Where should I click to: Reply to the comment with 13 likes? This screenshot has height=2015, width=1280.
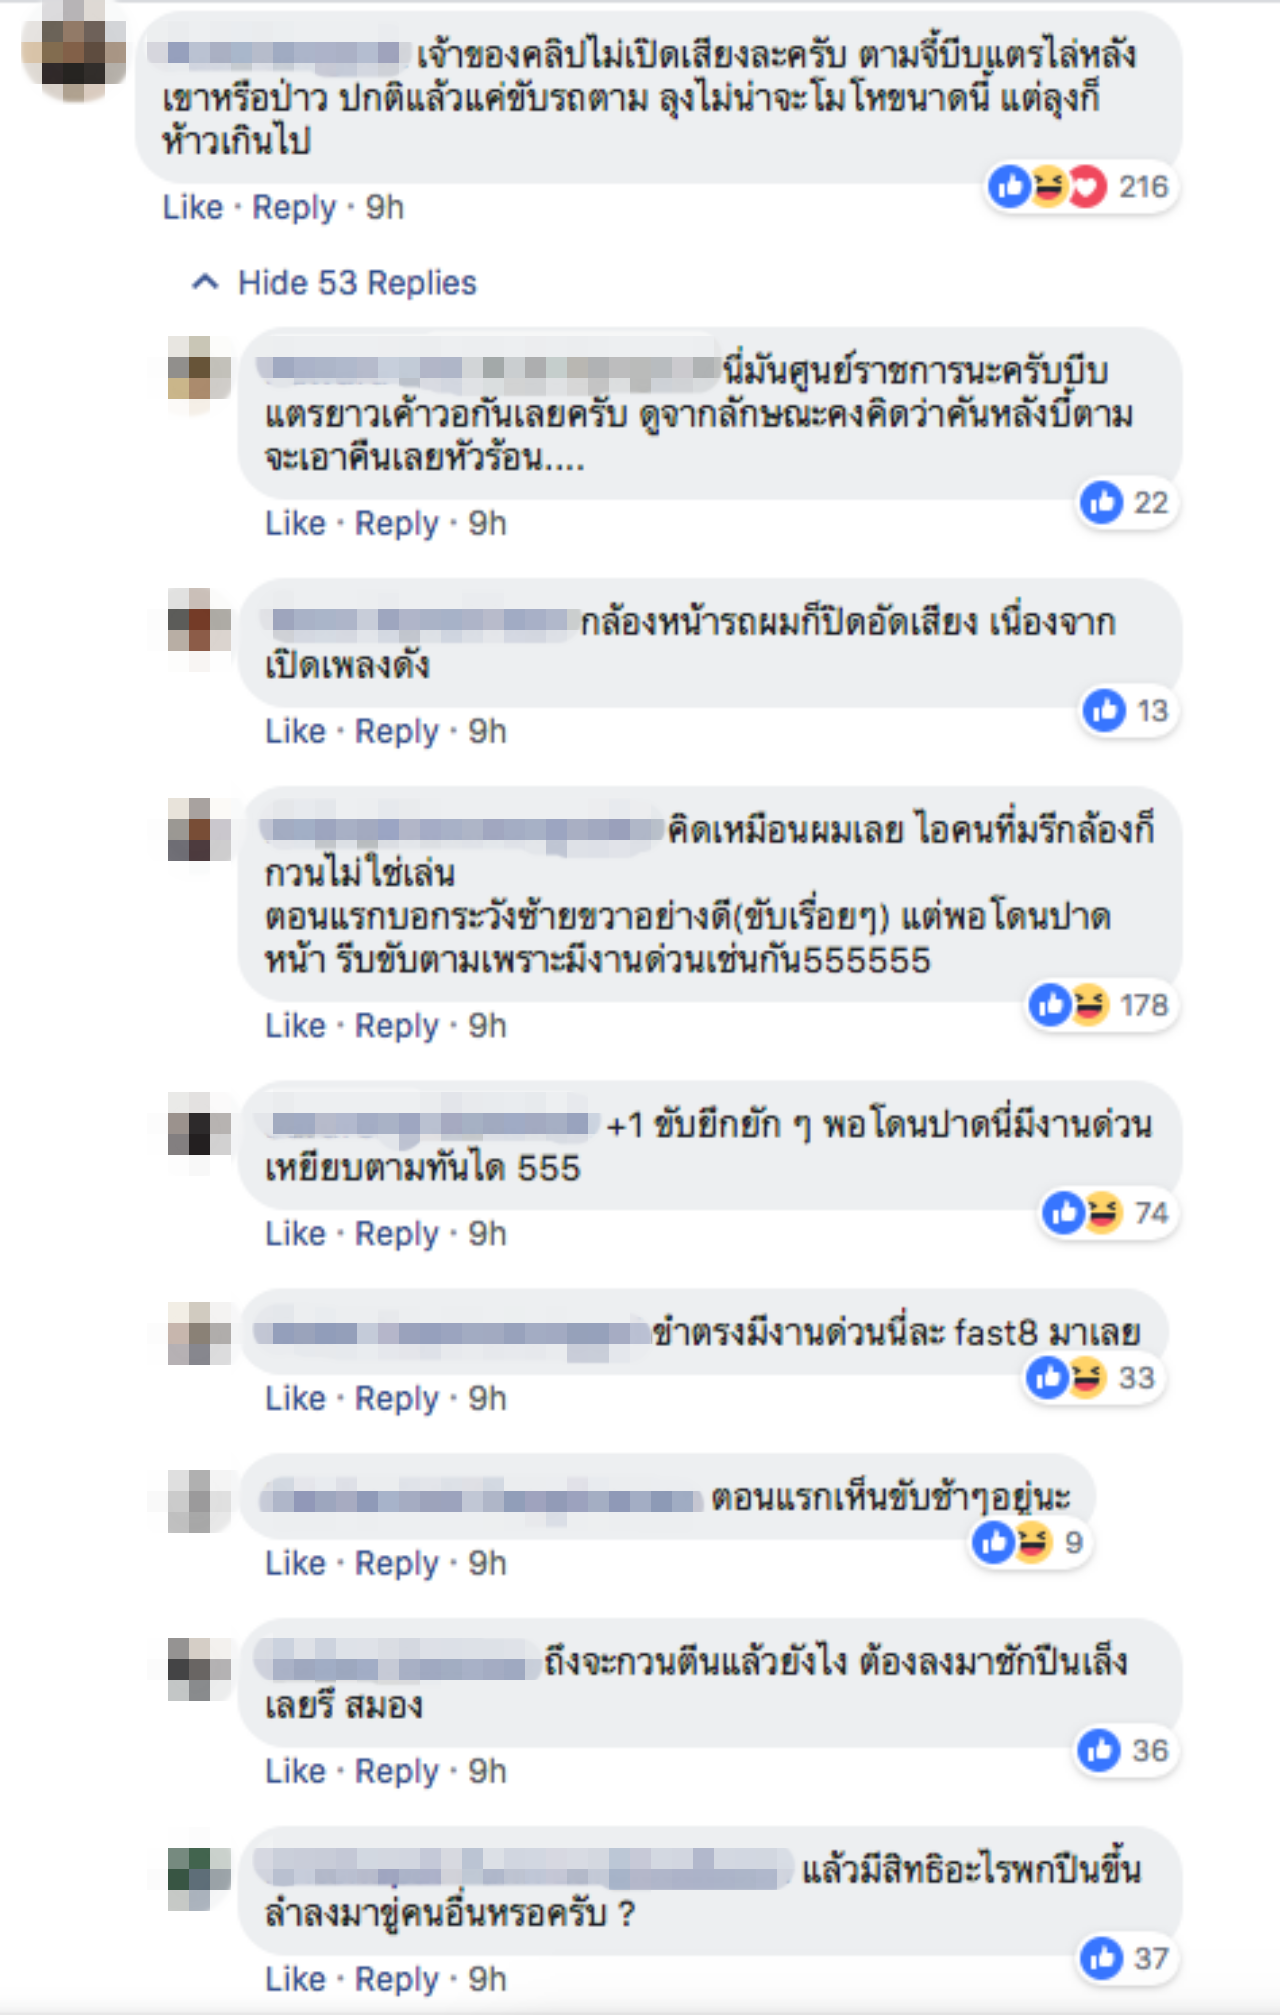pos(397,731)
